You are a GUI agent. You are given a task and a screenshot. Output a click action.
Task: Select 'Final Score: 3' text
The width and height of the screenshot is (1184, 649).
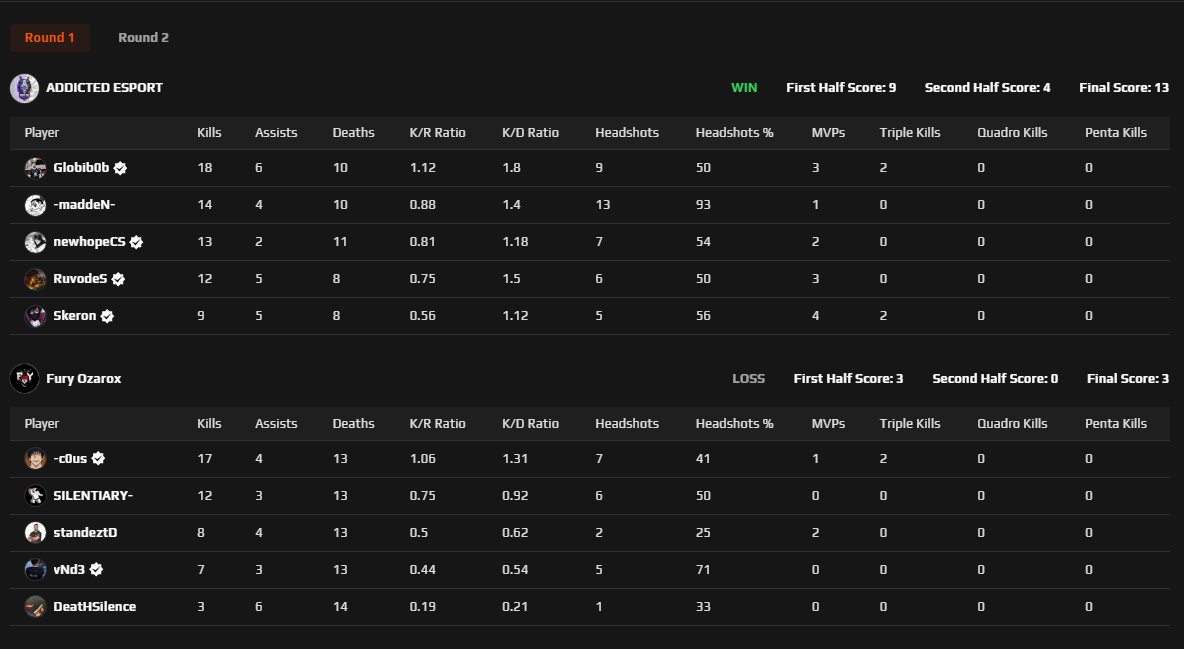pyautogui.click(x=1128, y=379)
